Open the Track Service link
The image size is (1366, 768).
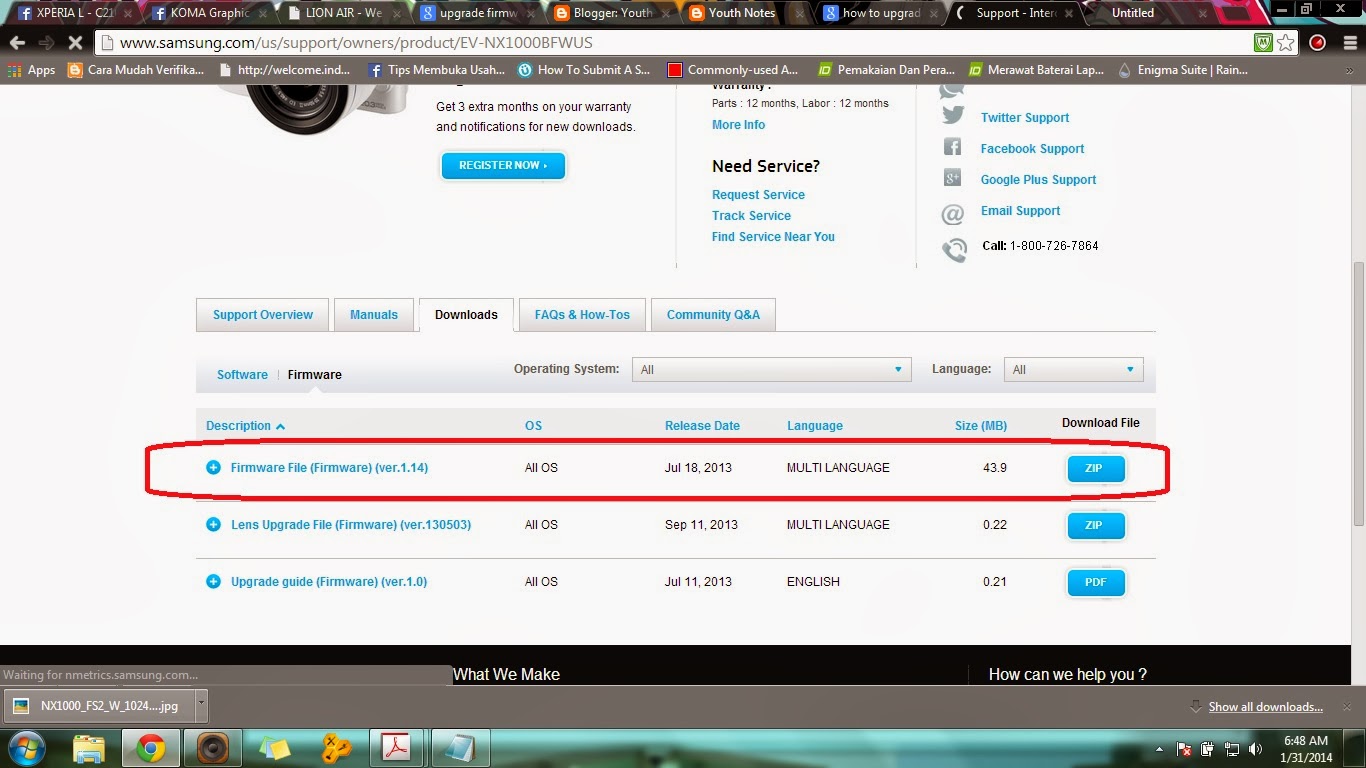[x=751, y=216]
